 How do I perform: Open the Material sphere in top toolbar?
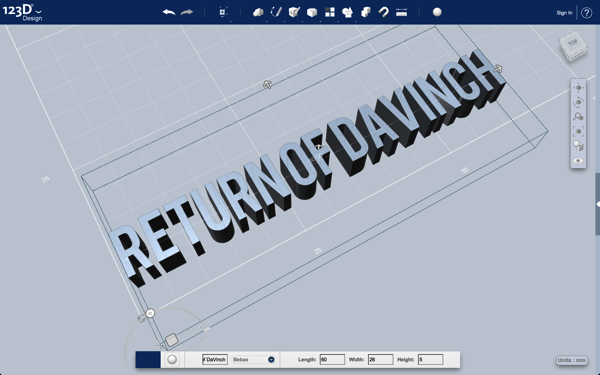pos(437,12)
